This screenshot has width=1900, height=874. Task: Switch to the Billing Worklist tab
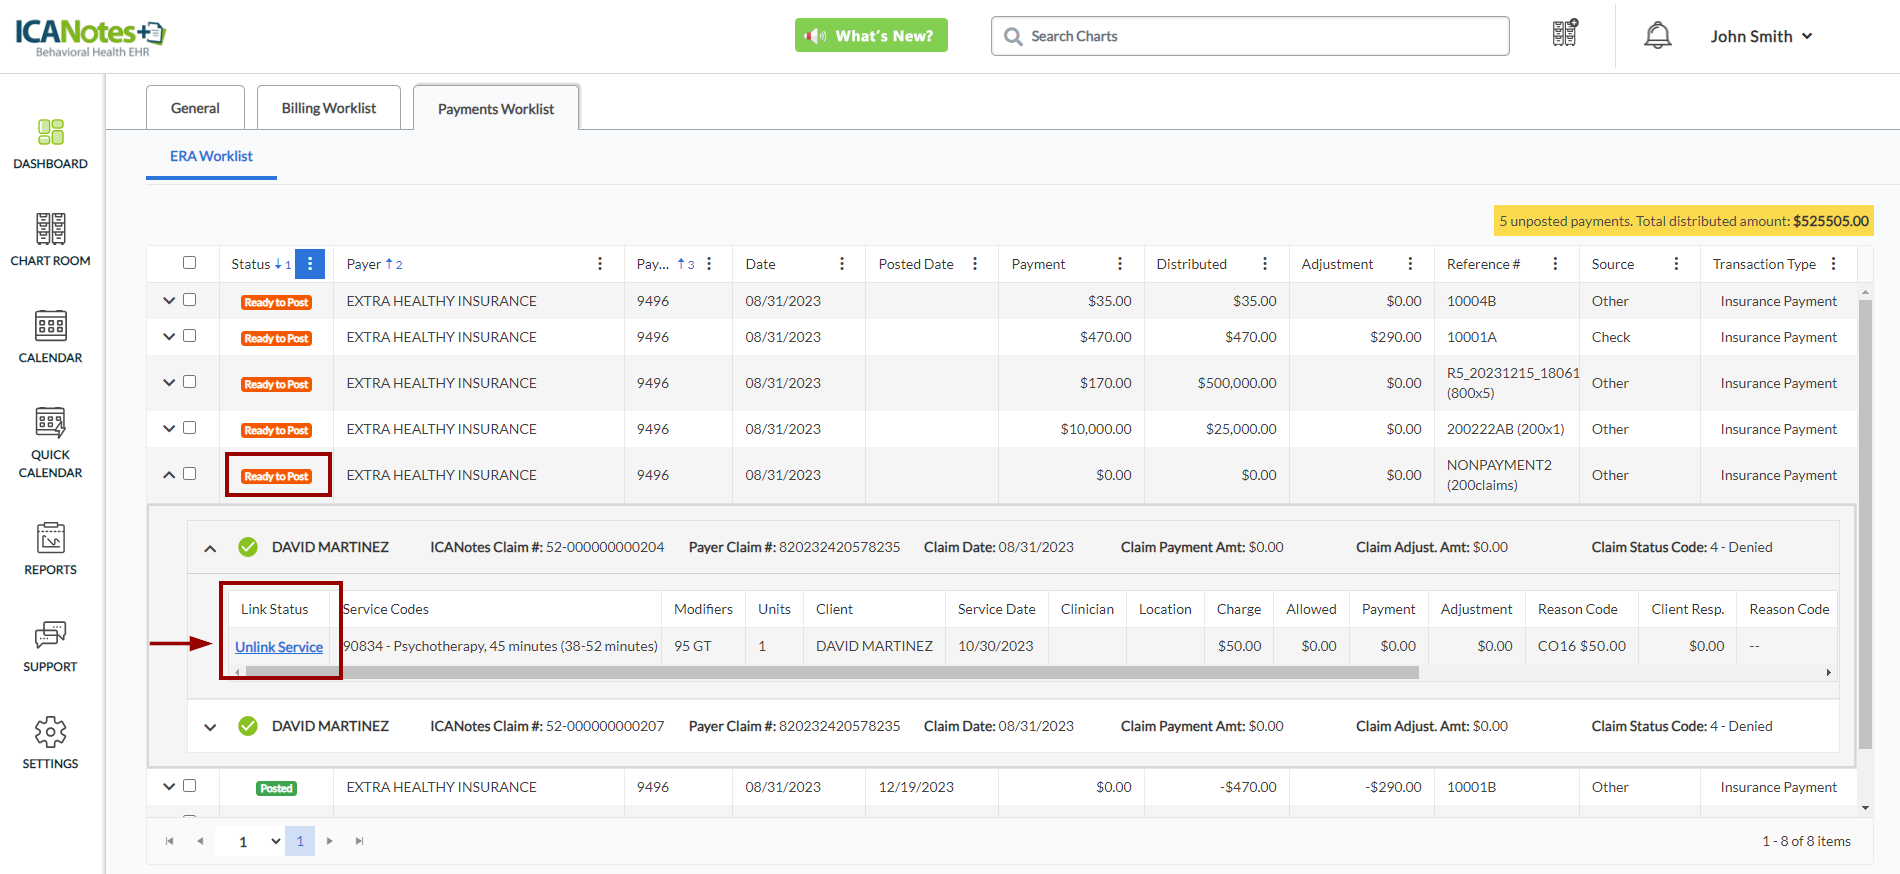point(328,108)
